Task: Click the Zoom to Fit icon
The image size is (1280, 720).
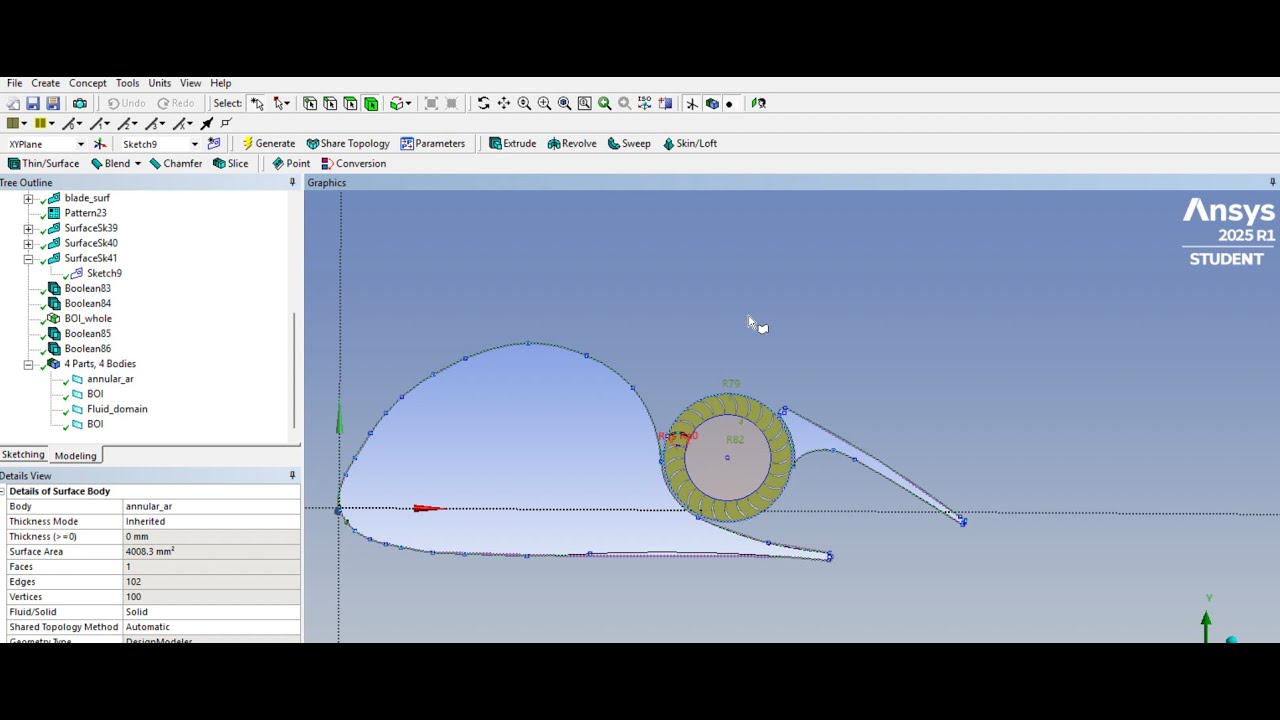Action: (564, 103)
